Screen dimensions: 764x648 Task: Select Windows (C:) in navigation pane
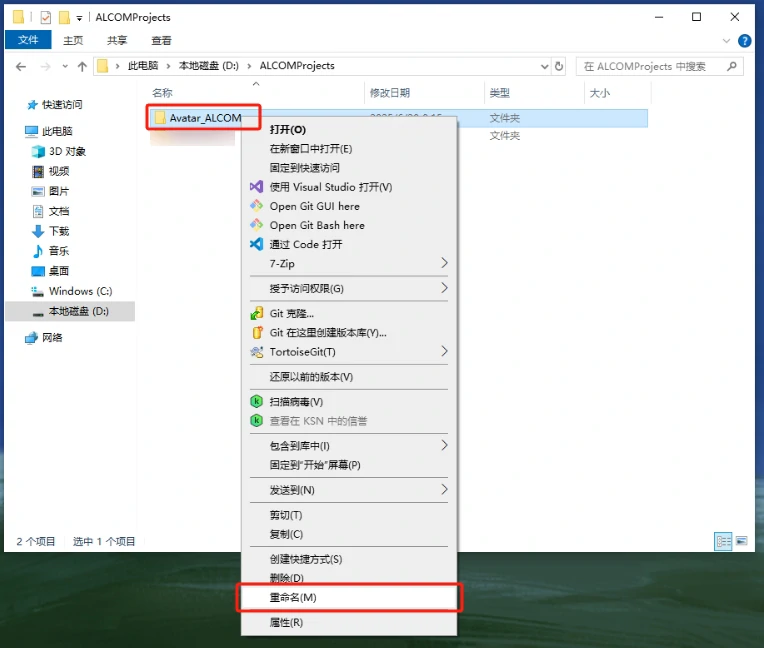point(80,291)
